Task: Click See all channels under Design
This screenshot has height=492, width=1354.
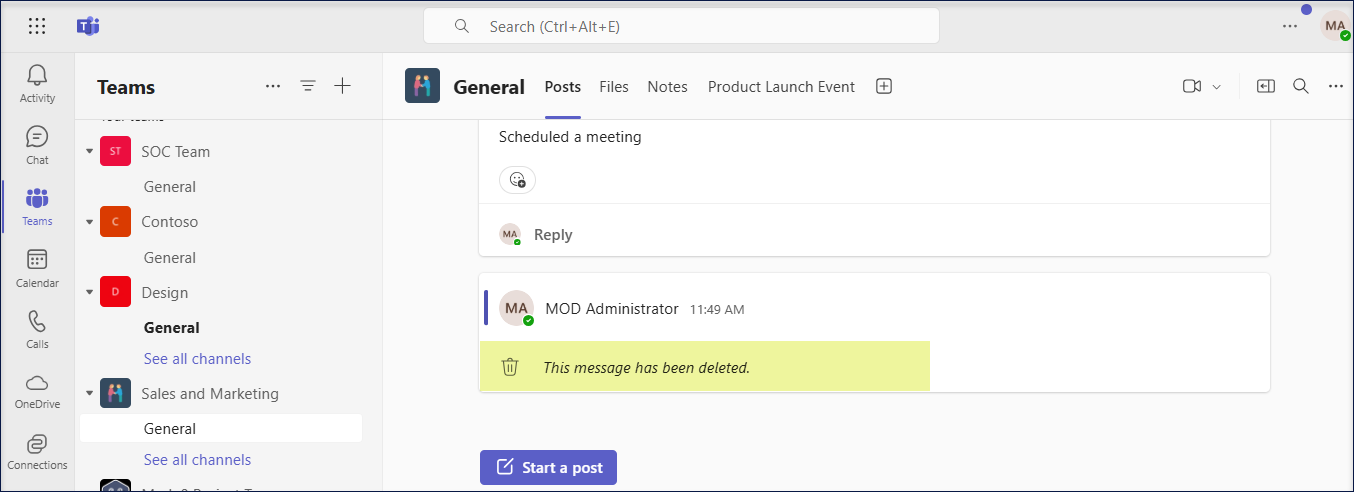Action: click(x=197, y=359)
